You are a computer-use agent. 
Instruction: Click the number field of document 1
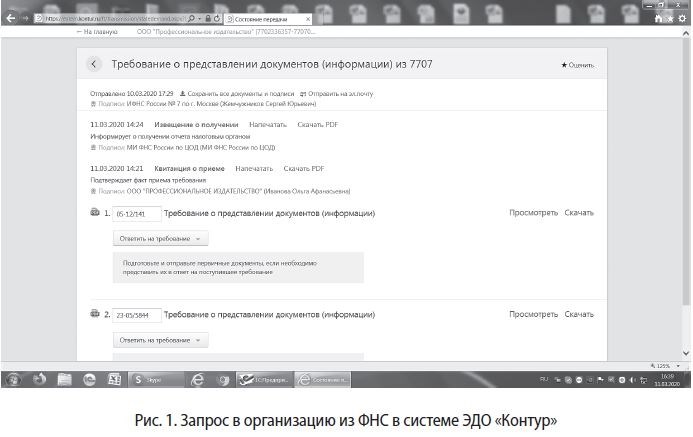click(137, 213)
